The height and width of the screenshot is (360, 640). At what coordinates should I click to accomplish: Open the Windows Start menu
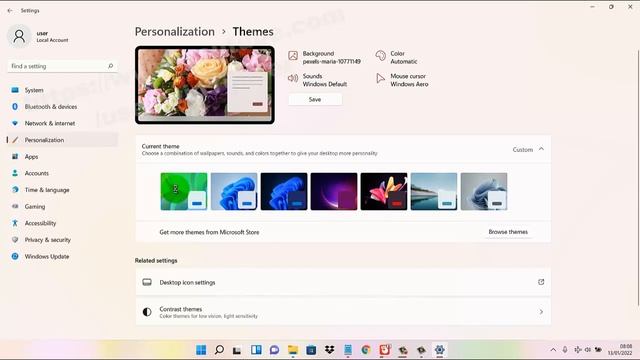[201, 350]
